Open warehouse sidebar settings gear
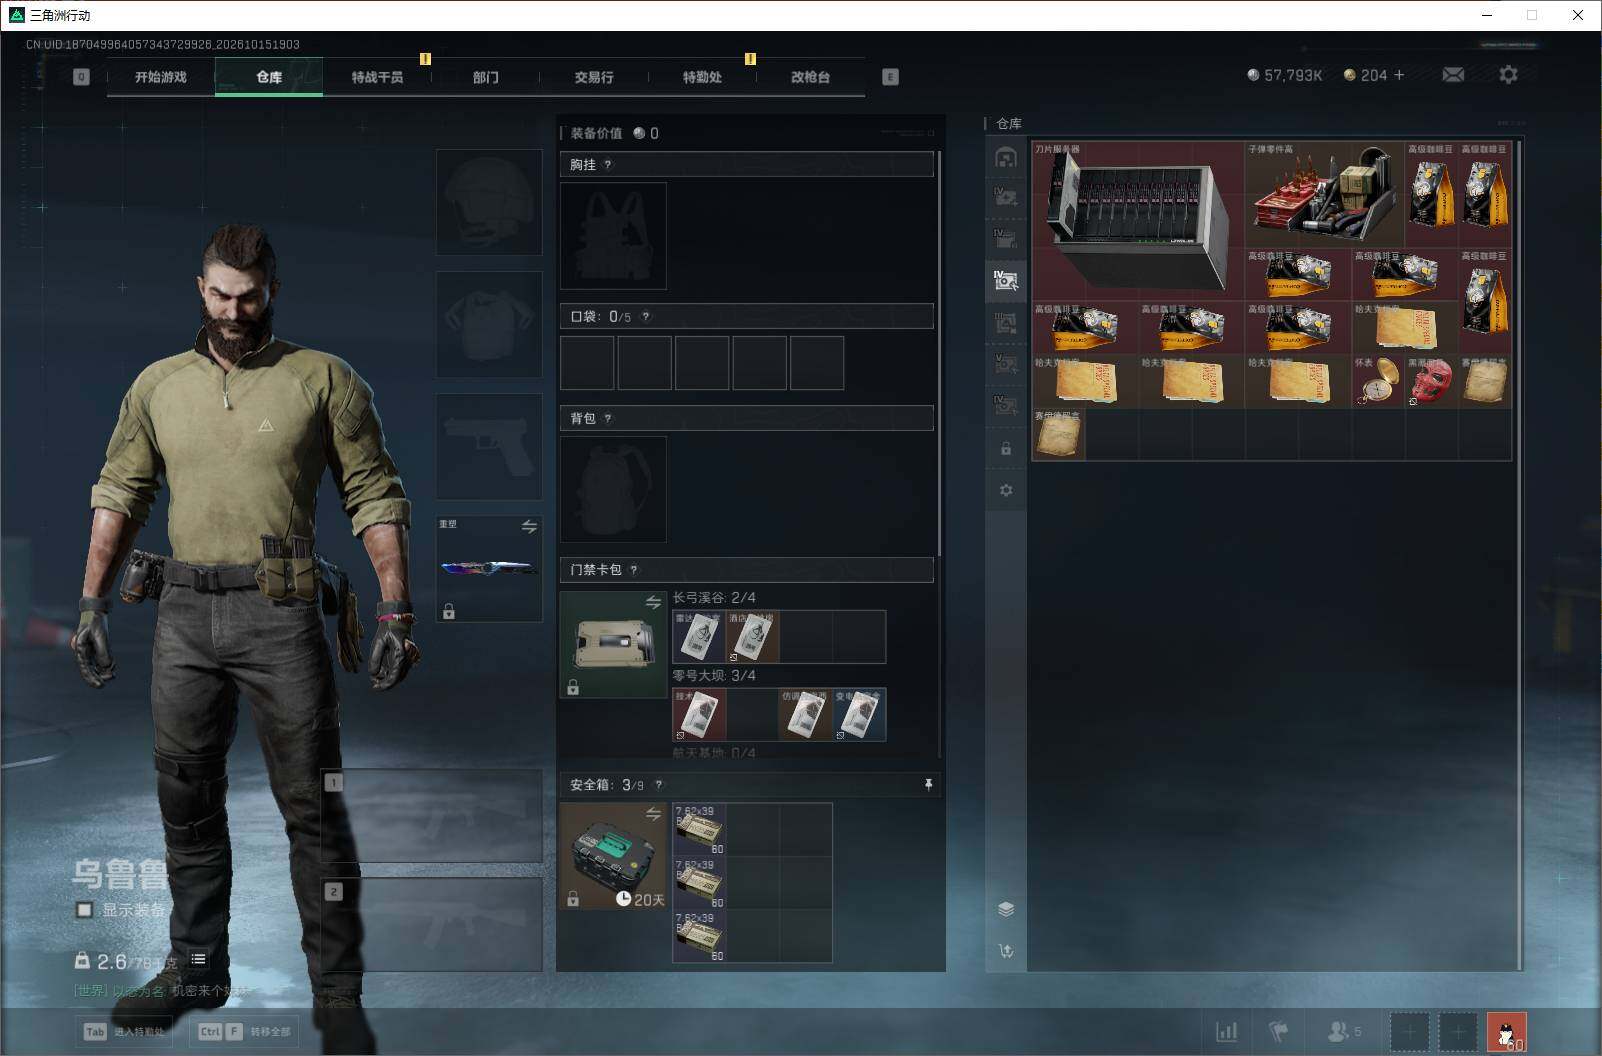This screenshot has height=1056, width=1602. click(1006, 490)
